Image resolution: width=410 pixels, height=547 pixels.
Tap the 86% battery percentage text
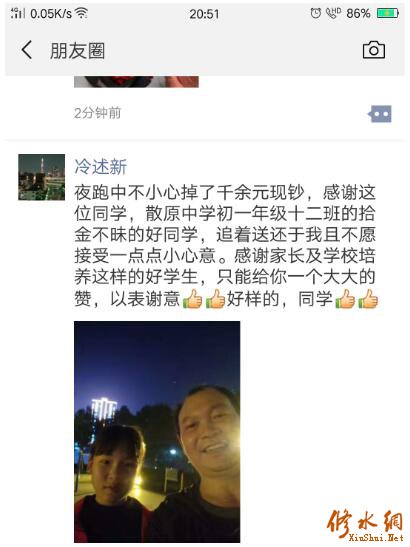click(358, 14)
